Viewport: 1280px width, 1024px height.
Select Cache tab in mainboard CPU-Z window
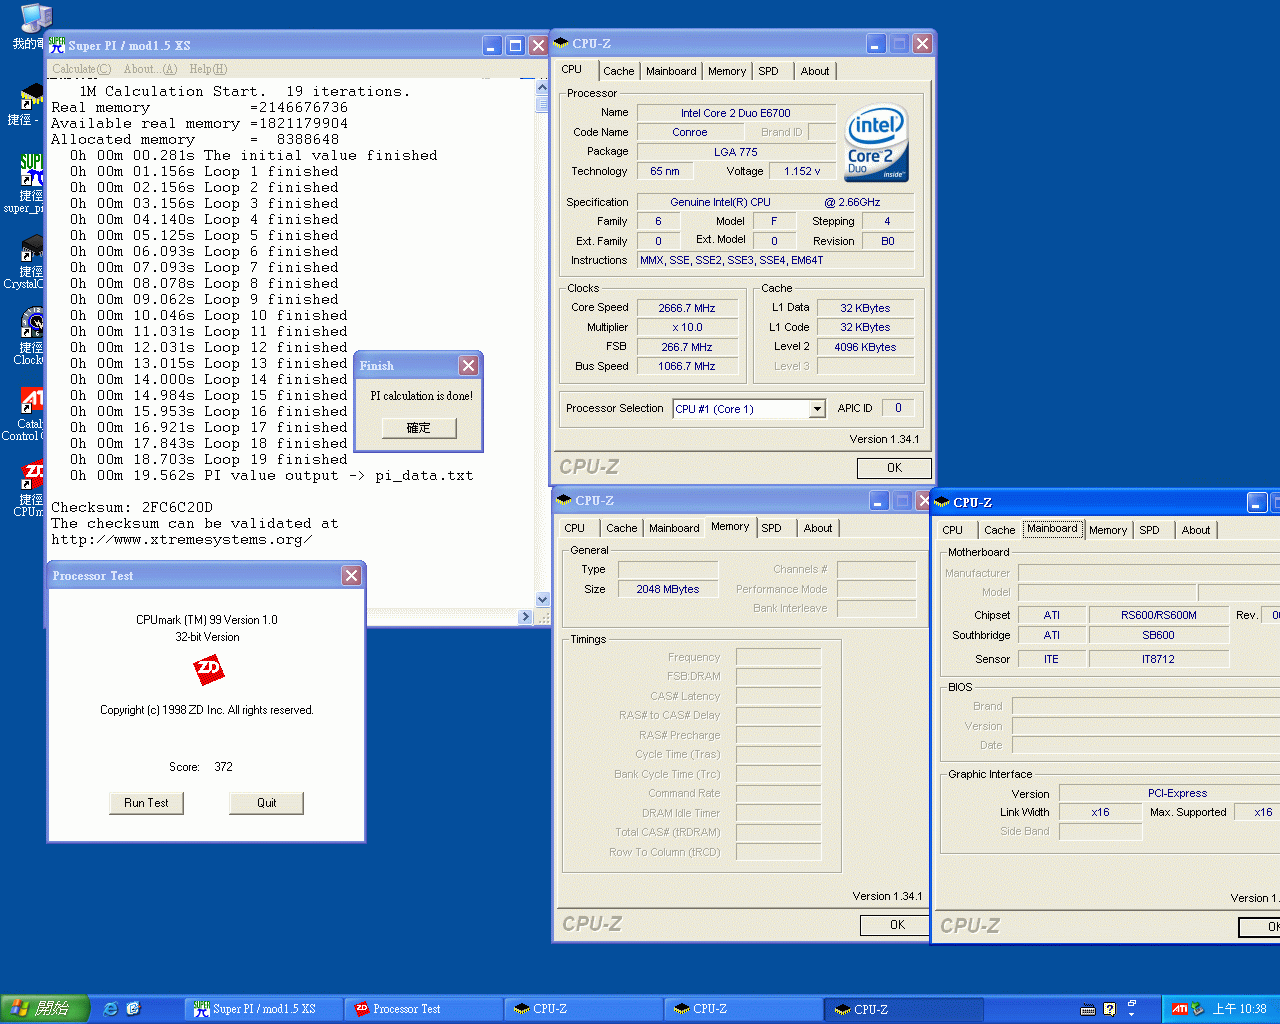point(999,530)
